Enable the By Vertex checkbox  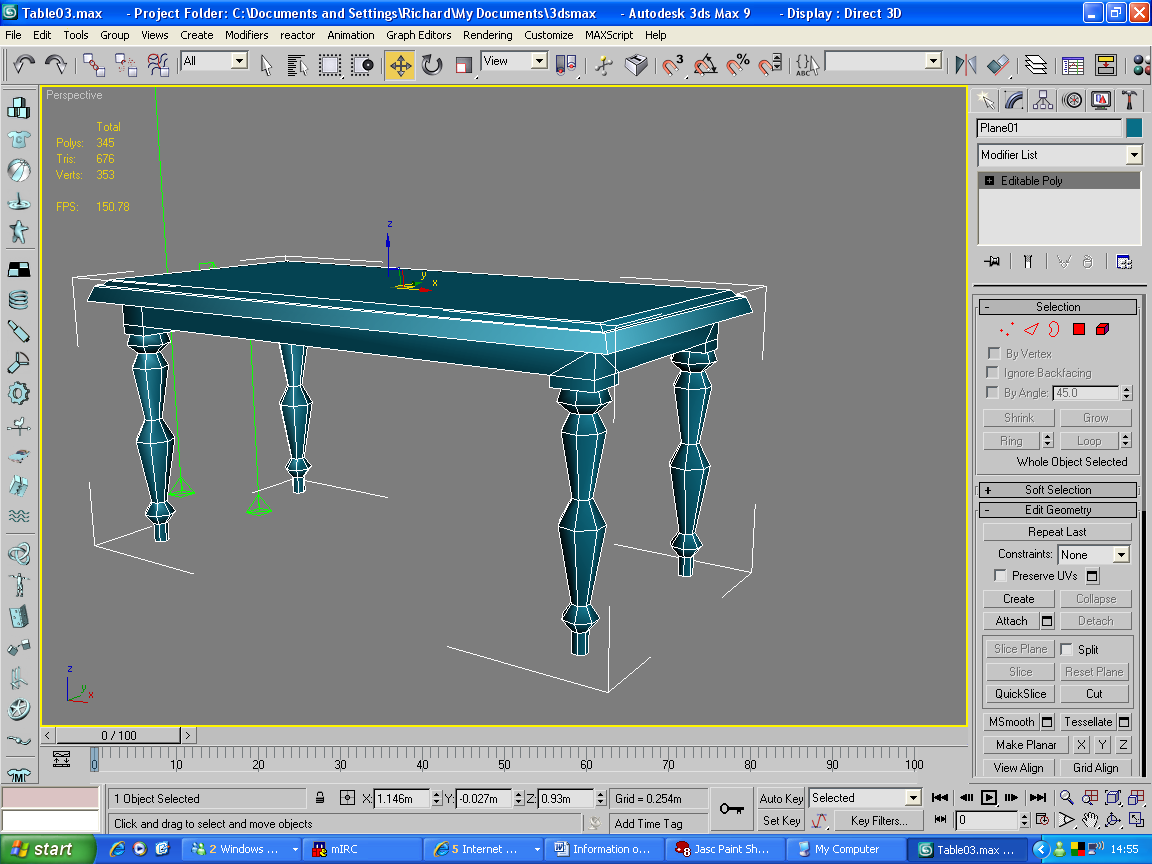[993, 353]
